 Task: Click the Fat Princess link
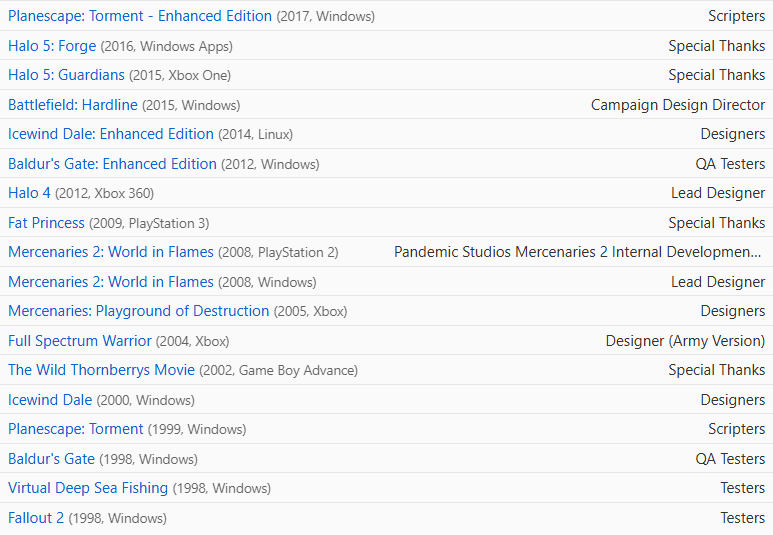tap(46, 223)
